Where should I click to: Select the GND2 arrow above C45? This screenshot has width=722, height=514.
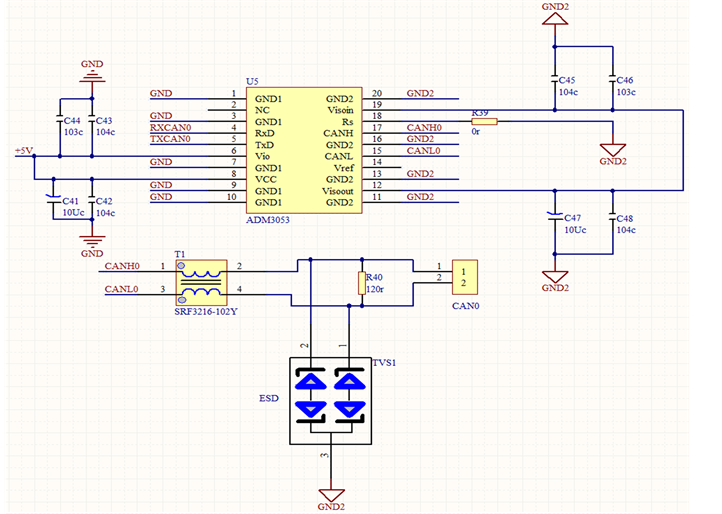[x=555, y=22]
